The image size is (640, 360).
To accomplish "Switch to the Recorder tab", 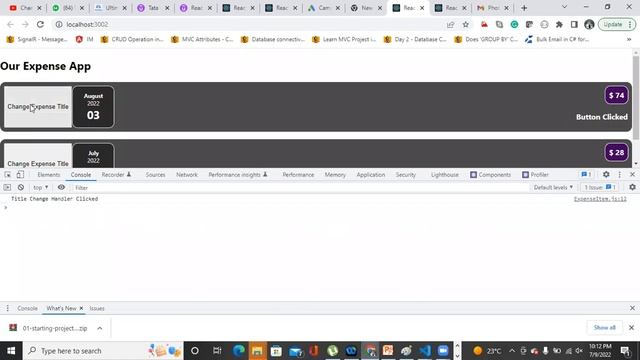I will (116, 175).
